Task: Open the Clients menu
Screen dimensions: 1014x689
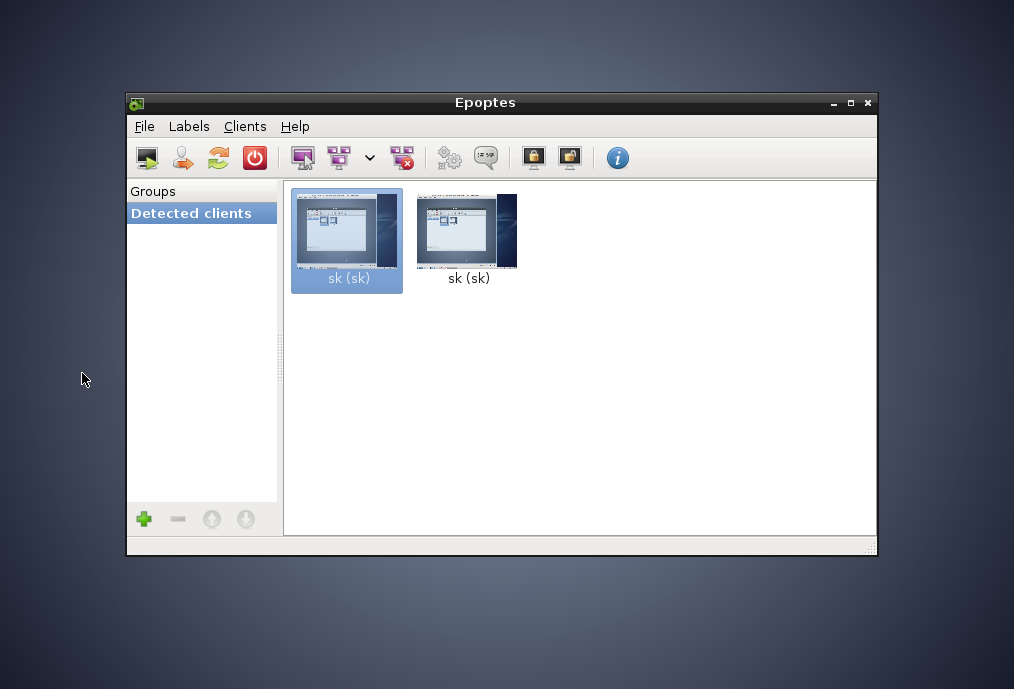Action: pyautogui.click(x=245, y=126)
